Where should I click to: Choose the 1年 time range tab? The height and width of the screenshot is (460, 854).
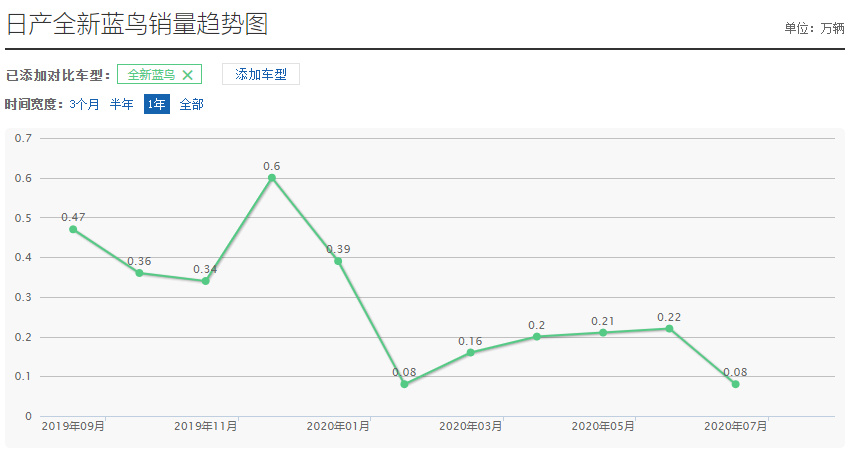(157, 104)
